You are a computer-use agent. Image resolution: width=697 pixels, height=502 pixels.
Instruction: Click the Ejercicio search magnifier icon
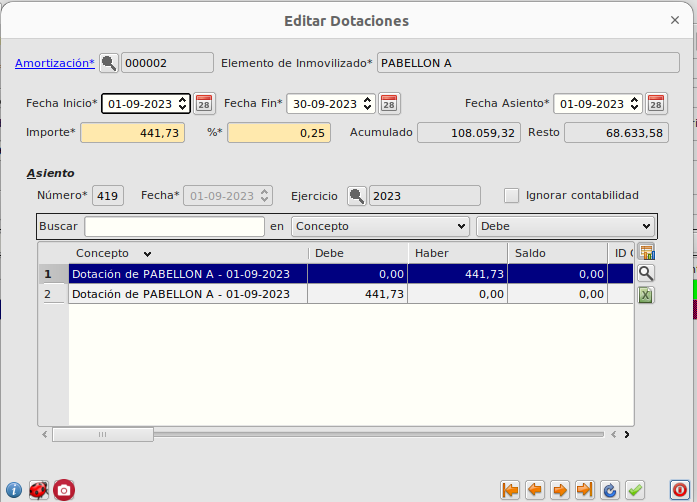(357, 196)
